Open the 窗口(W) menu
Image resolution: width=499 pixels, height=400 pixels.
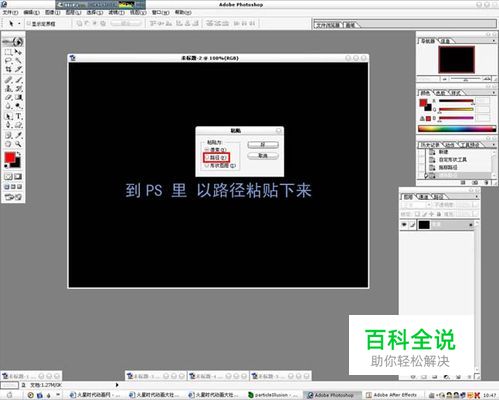pyautogui.click(x=160, y=12)
